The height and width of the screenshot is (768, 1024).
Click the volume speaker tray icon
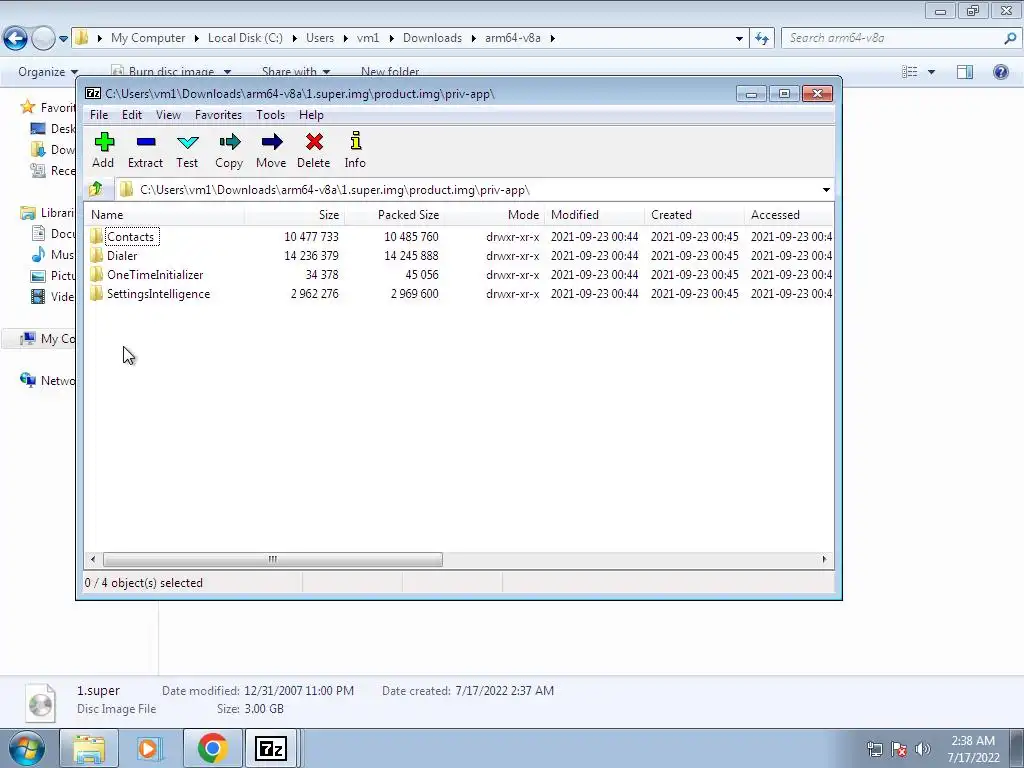[x=922, y=749]
